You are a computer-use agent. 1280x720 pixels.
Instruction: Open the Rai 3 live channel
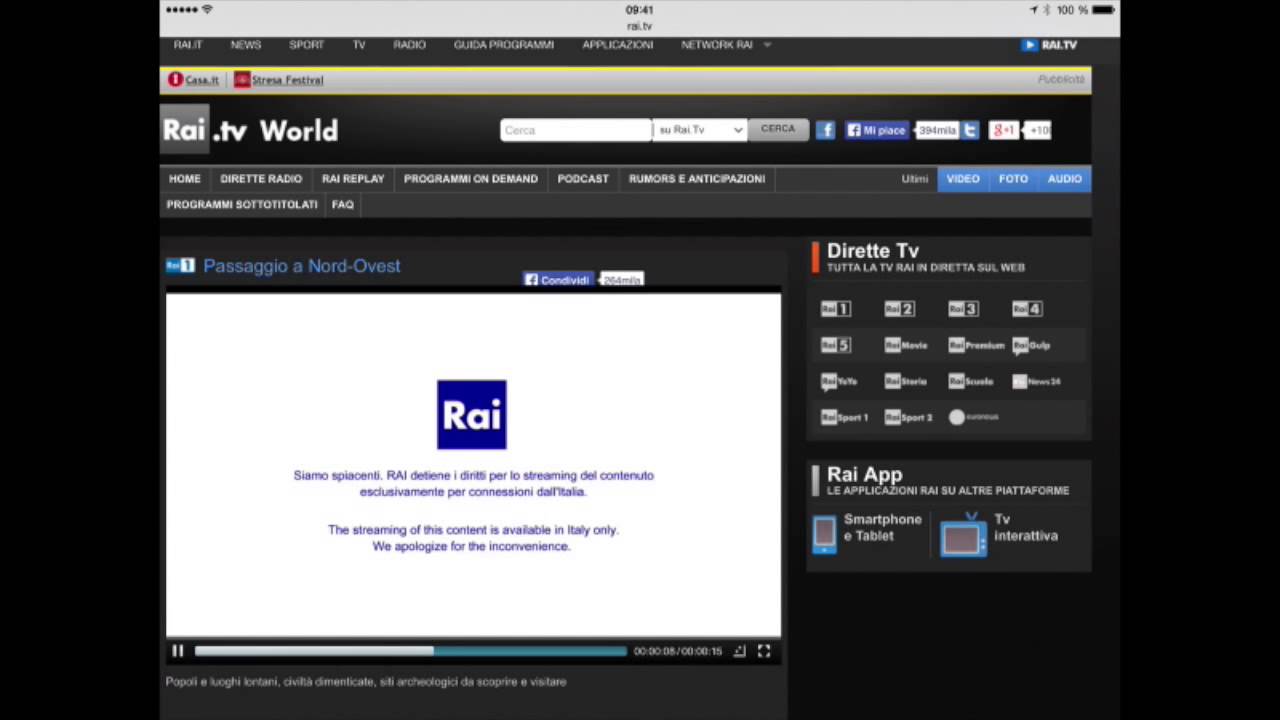(x=963, y=309)
